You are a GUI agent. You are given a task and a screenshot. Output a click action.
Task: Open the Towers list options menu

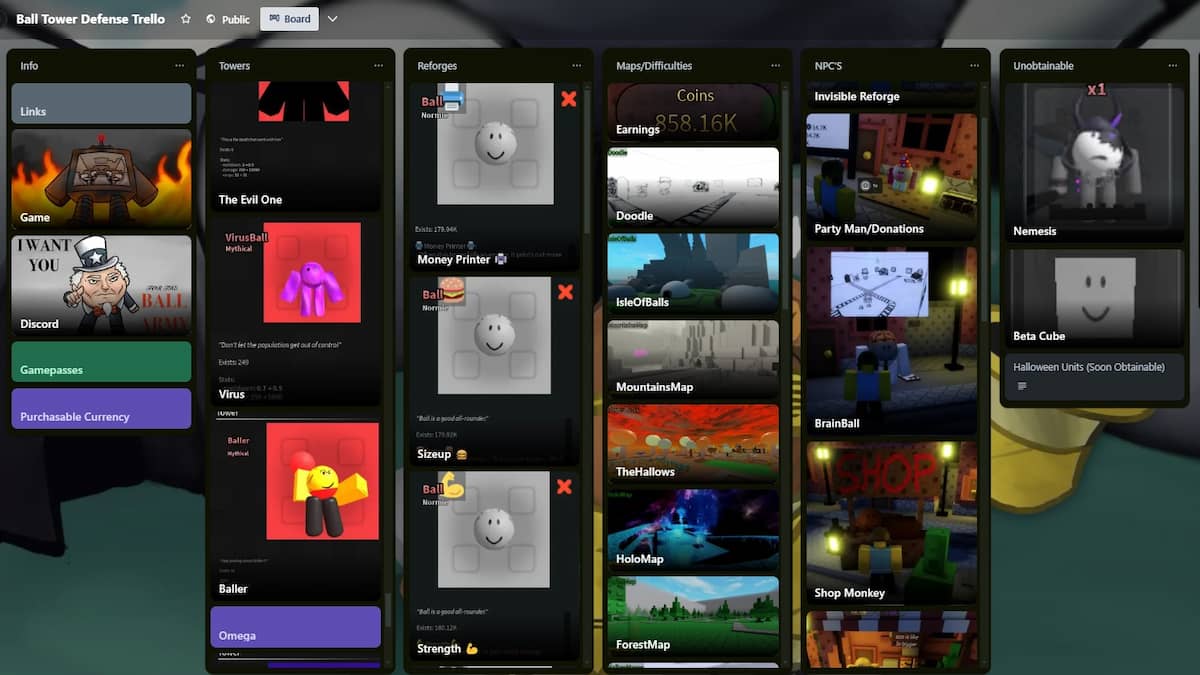click(379, 66)
